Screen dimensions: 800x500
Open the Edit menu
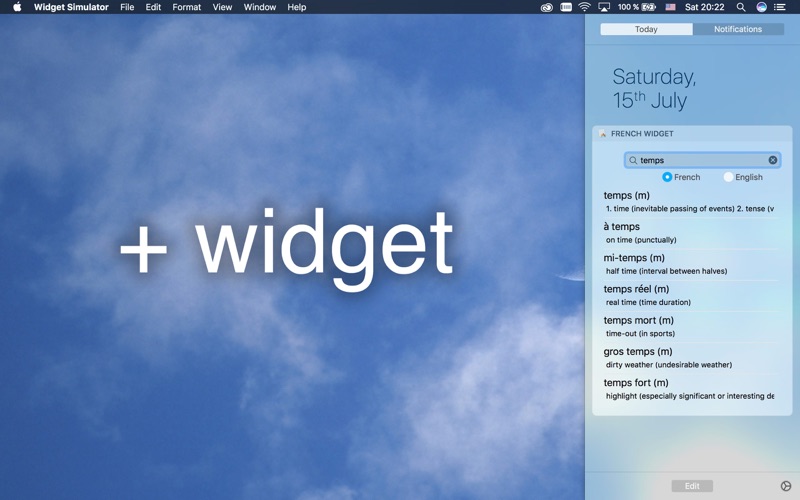(x=153, y=7)
